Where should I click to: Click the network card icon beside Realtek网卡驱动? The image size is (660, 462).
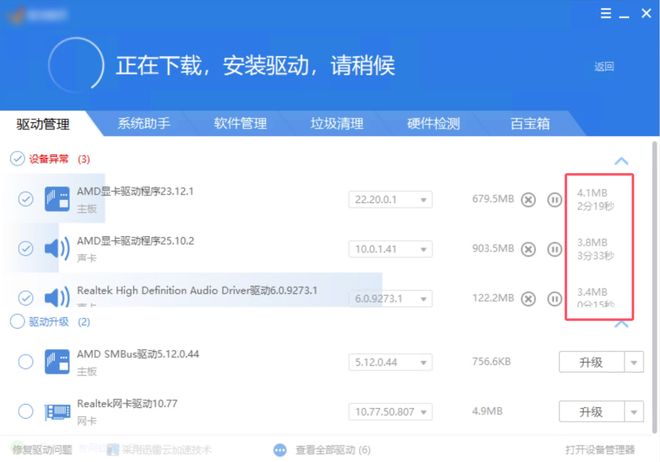(58, 412)
